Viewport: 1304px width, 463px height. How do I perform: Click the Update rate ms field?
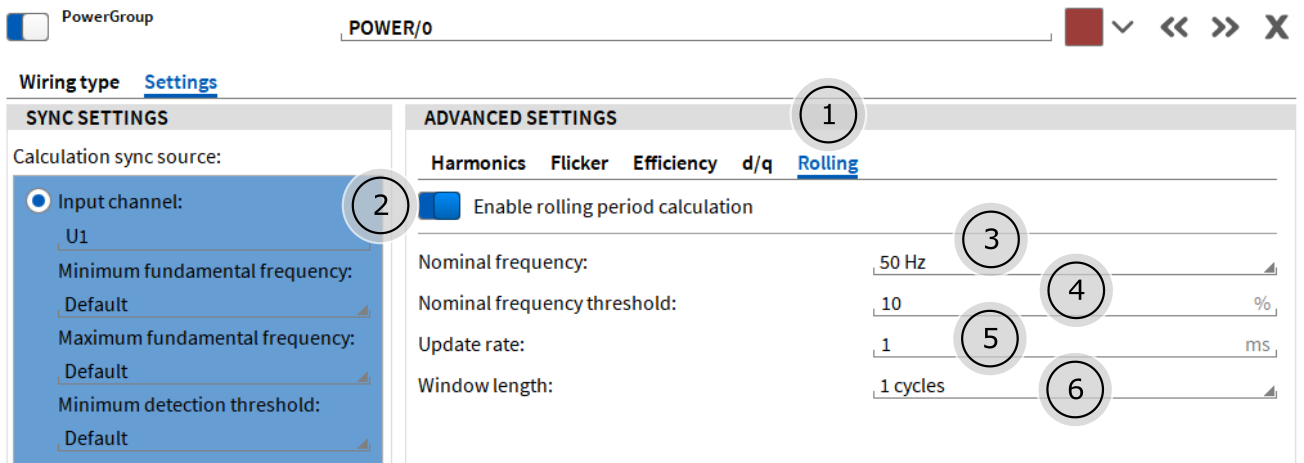(x=1075, y=346)
